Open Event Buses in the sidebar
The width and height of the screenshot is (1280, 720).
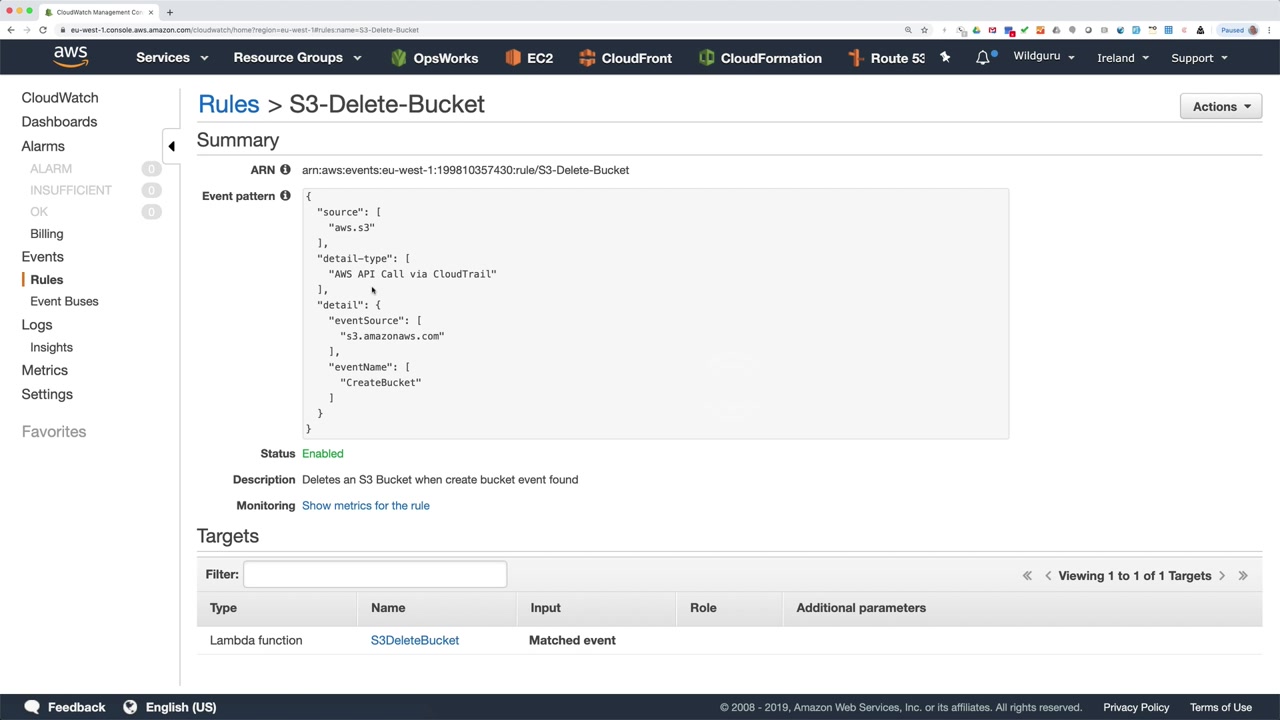[x=64, y=301]
